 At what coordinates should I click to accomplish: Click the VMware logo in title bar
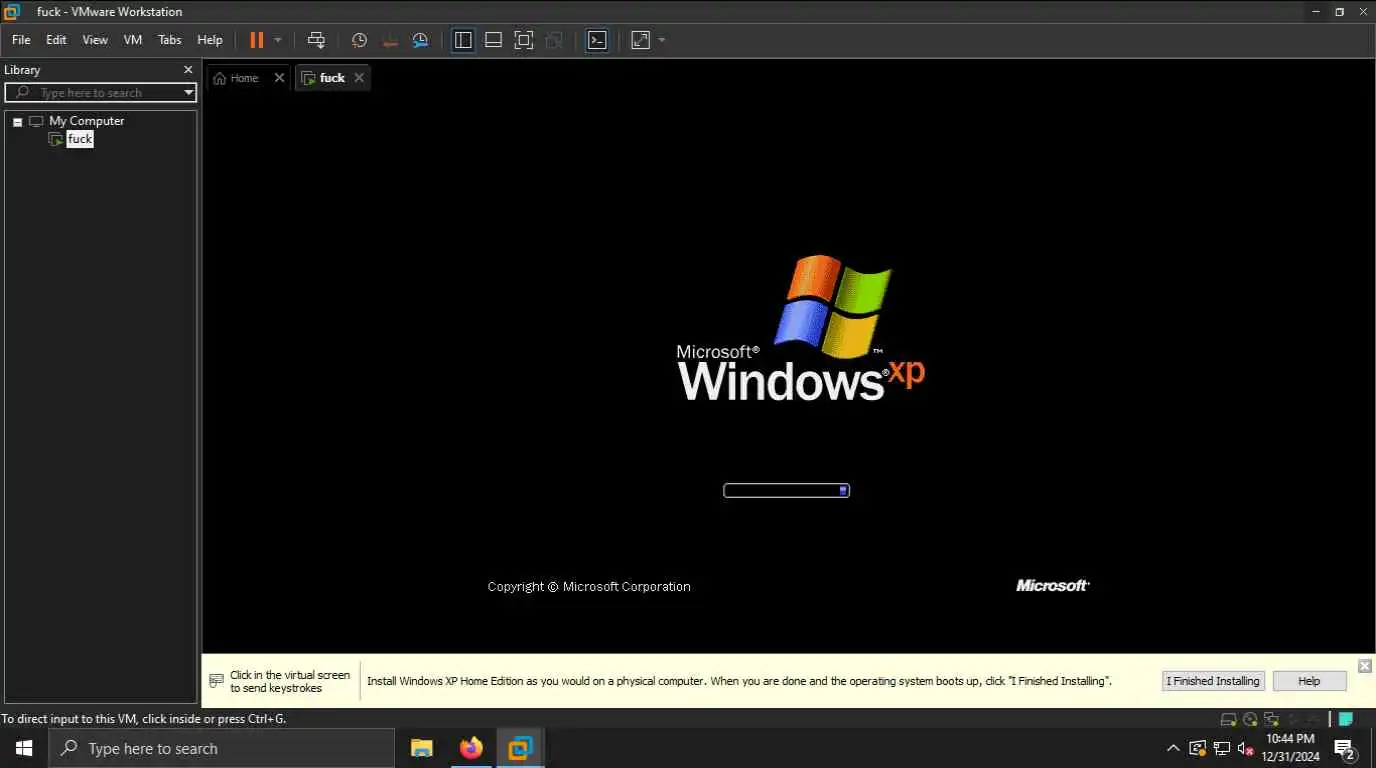pyautogui.click(x=12, y=12)
